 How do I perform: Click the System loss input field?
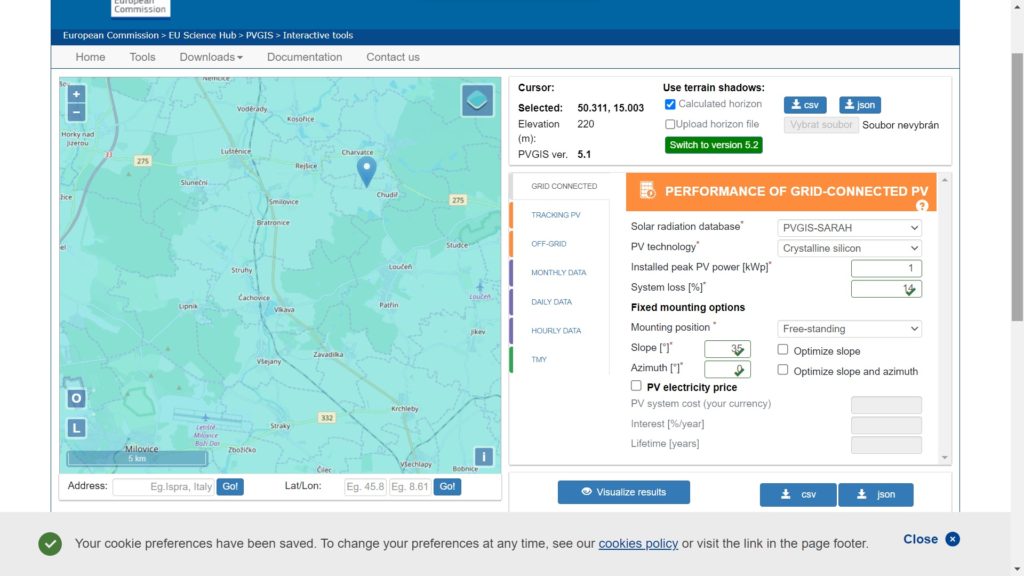886,289
